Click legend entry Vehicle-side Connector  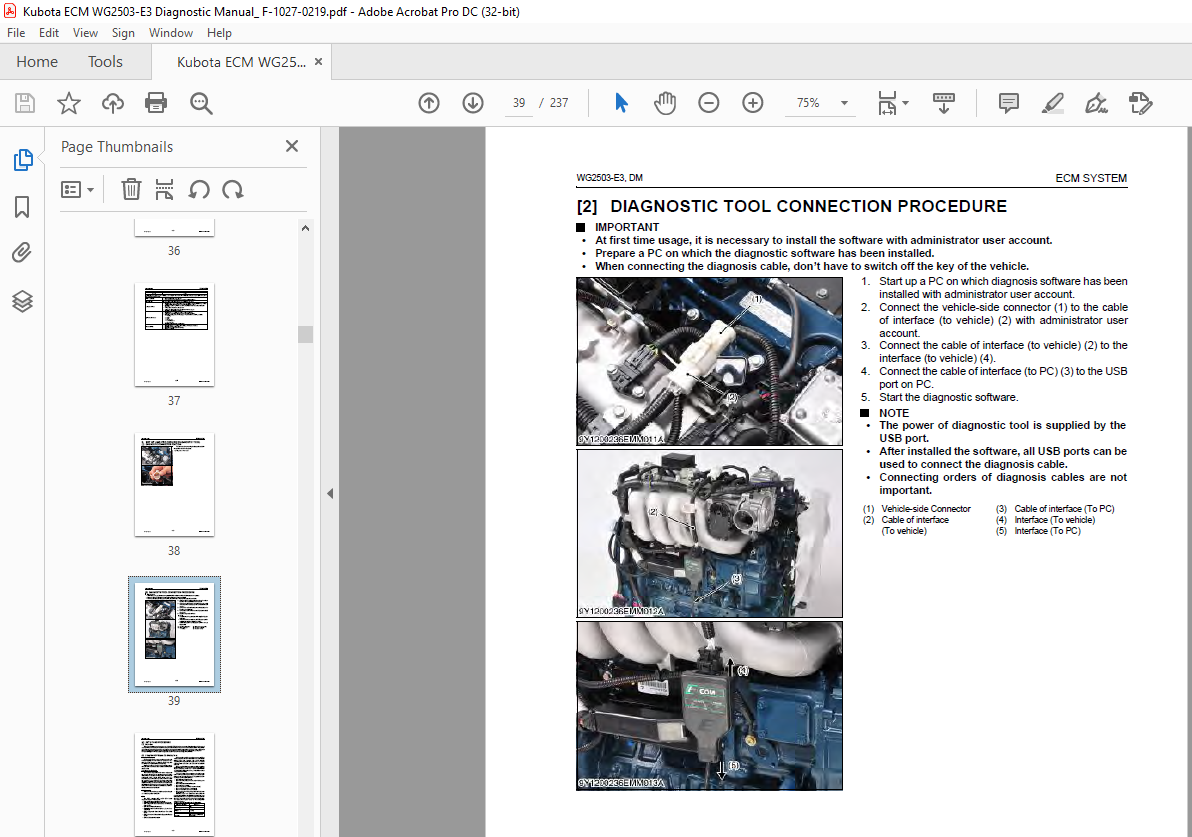tap(925, 509)
